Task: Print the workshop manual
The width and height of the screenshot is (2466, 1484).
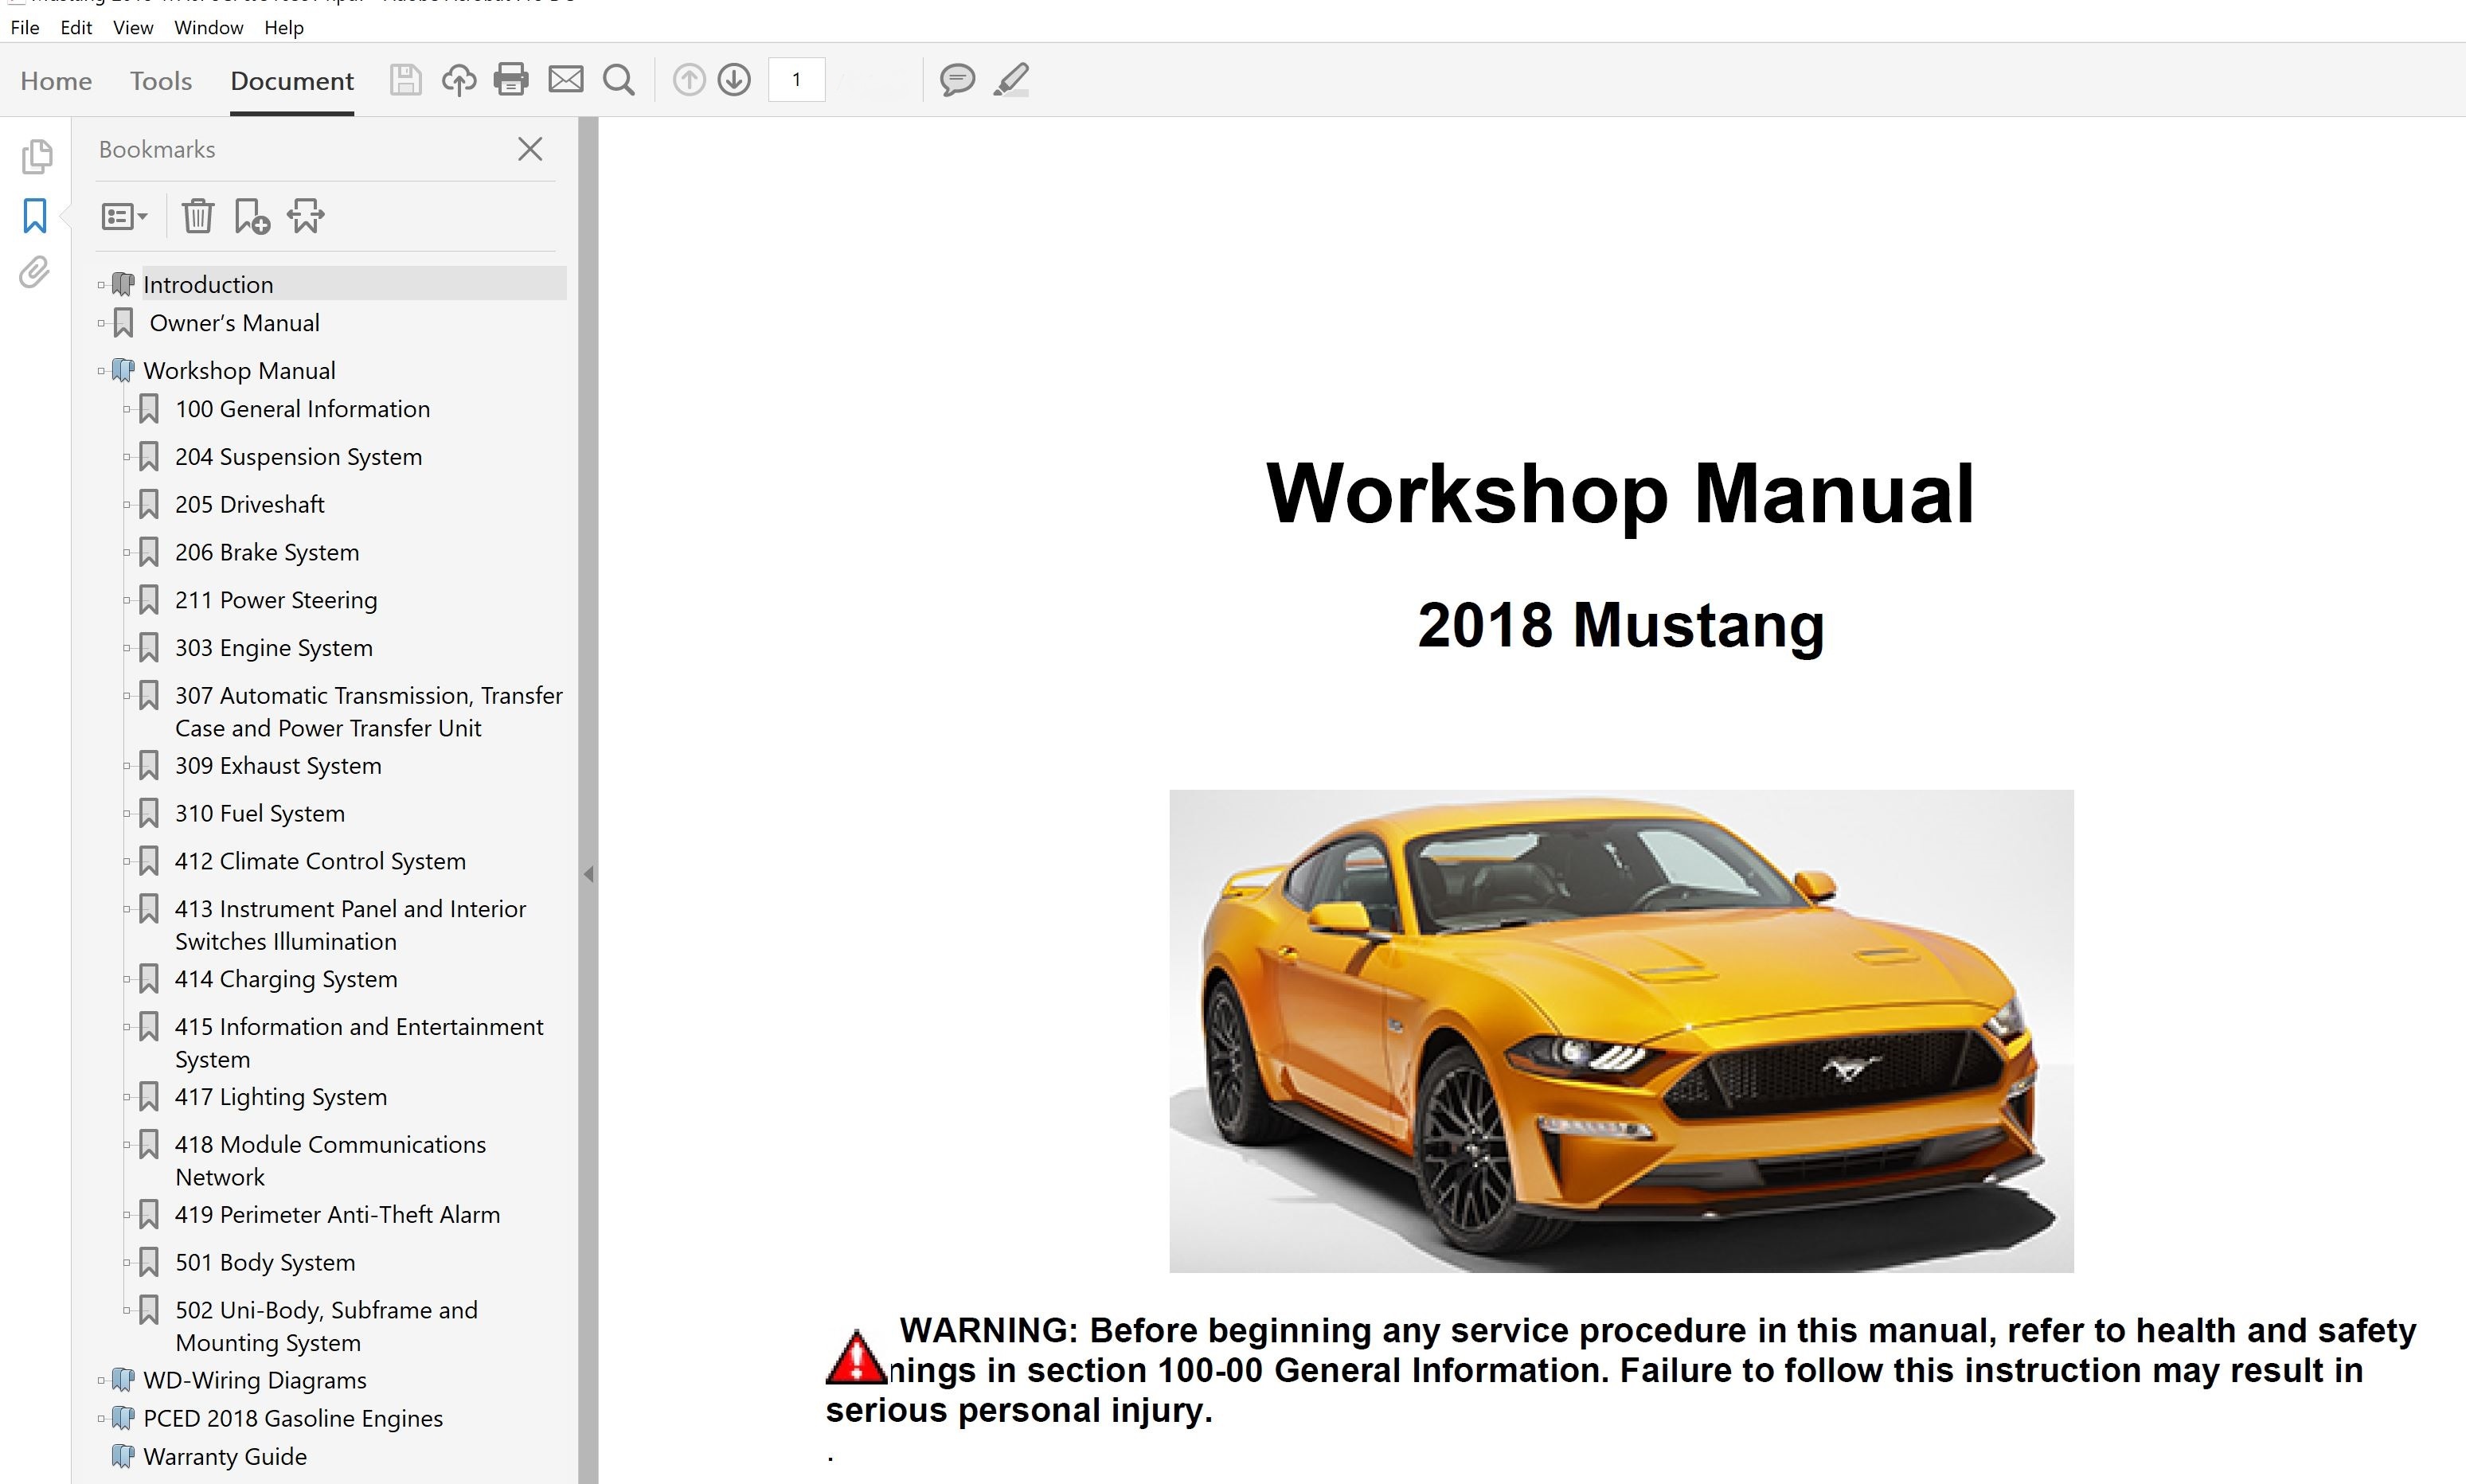Action: click(x=512, y=80)
